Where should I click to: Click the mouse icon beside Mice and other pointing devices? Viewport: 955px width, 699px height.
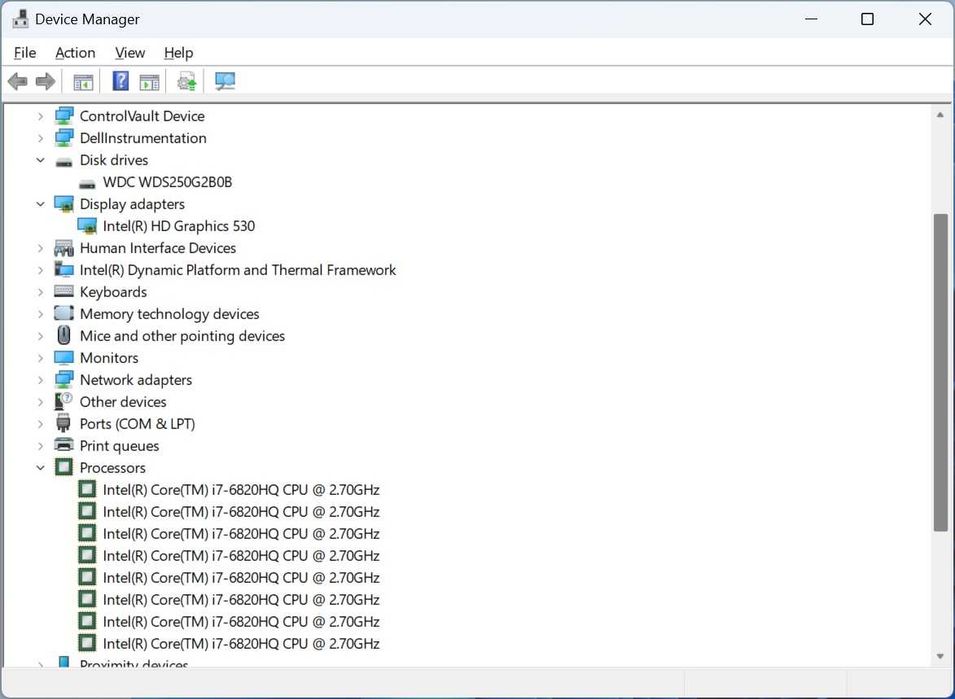click(64, 335)
